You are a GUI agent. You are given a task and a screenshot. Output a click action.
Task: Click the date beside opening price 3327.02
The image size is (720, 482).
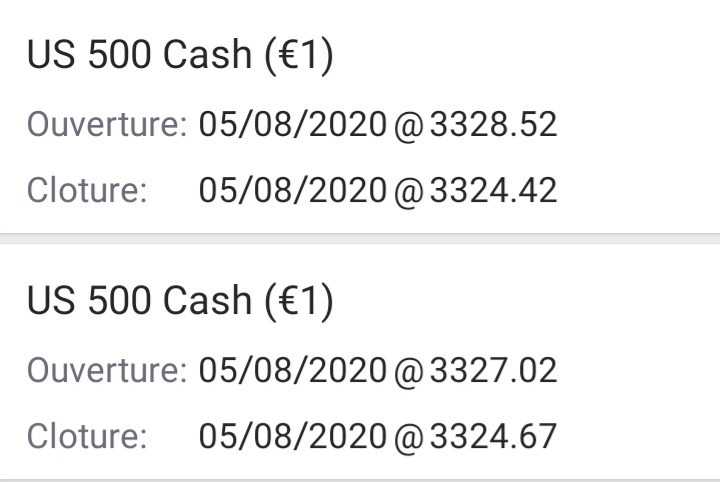tap(292, 370)
